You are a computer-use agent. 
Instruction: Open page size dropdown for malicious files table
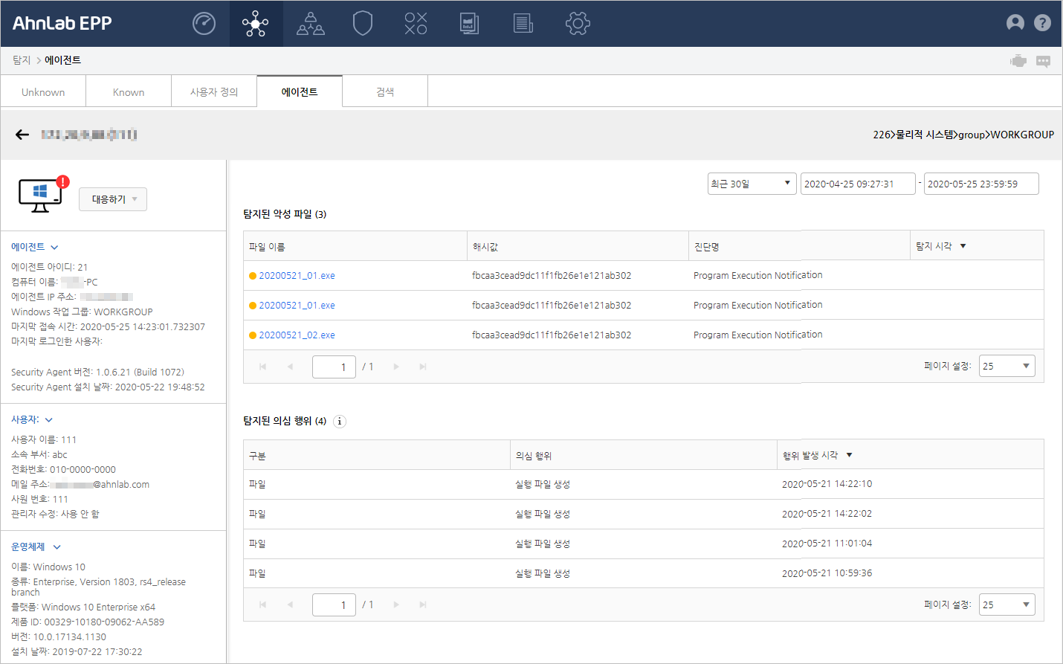coord(1006,366)
